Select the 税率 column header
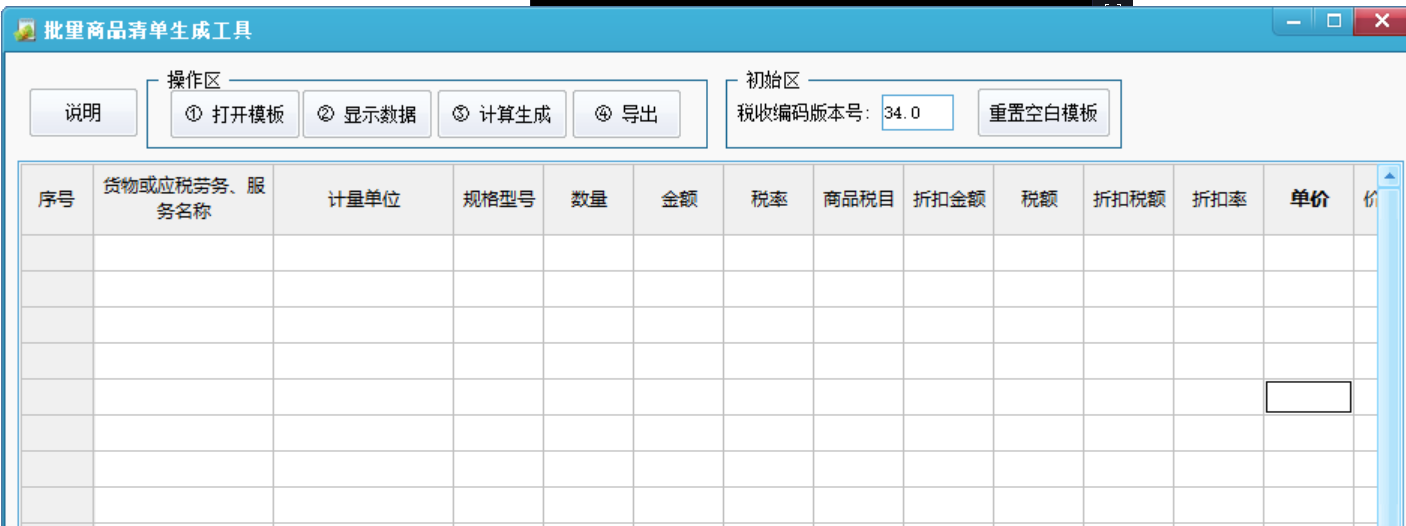This screenshot has width=1406, height=526. [768, 199]
